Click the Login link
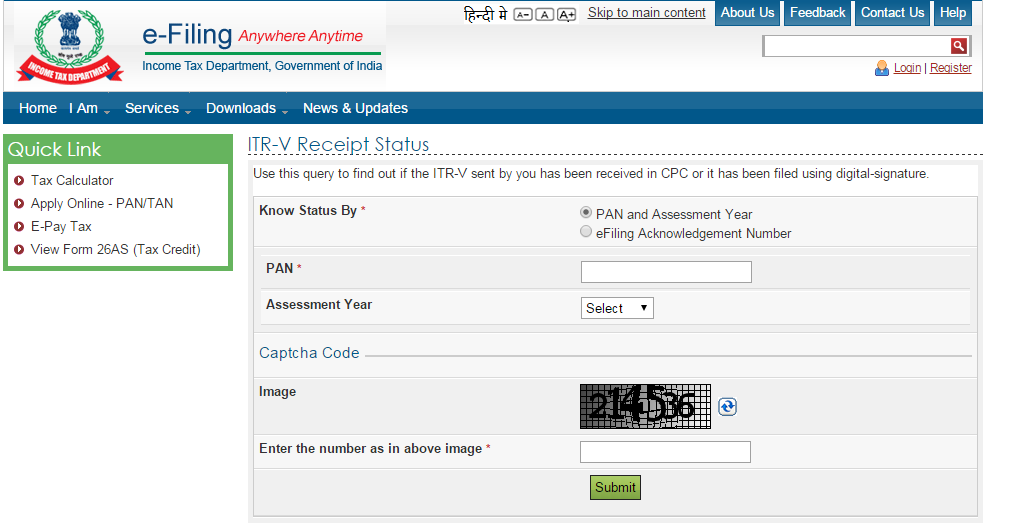 tap(907, 68)
